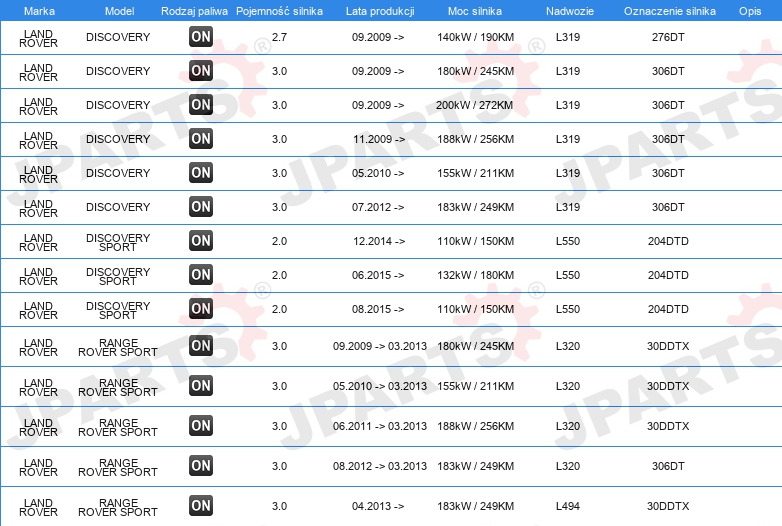Select DISCOVERY SPORT in the 08.2015 row
Image resolution: width=782 pixels, height=526 pixels.
pos(118,310)
